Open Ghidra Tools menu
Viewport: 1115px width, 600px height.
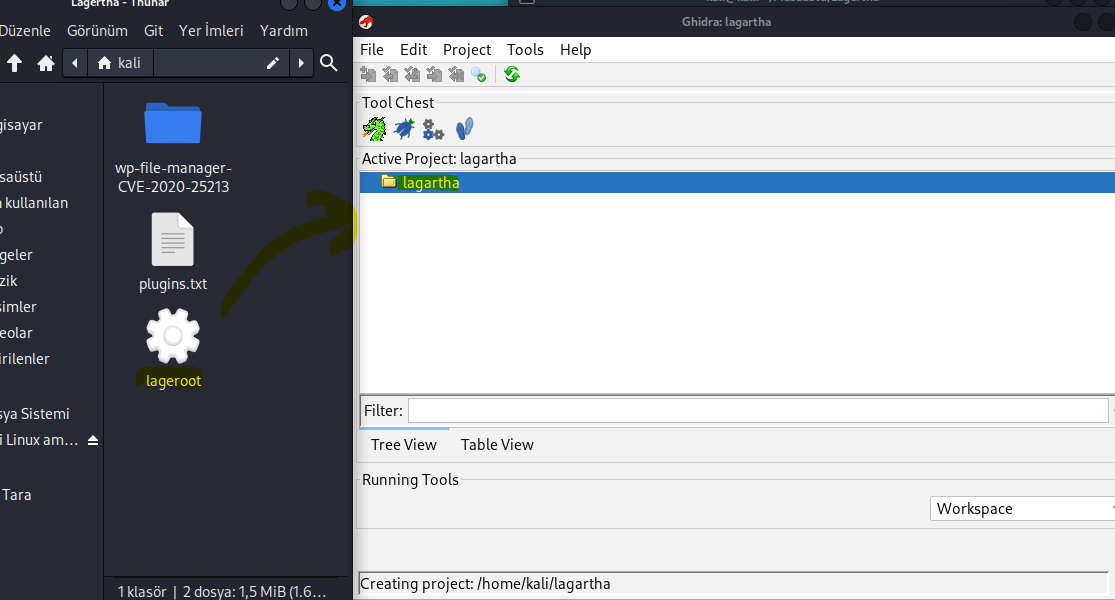coord(525,50)
